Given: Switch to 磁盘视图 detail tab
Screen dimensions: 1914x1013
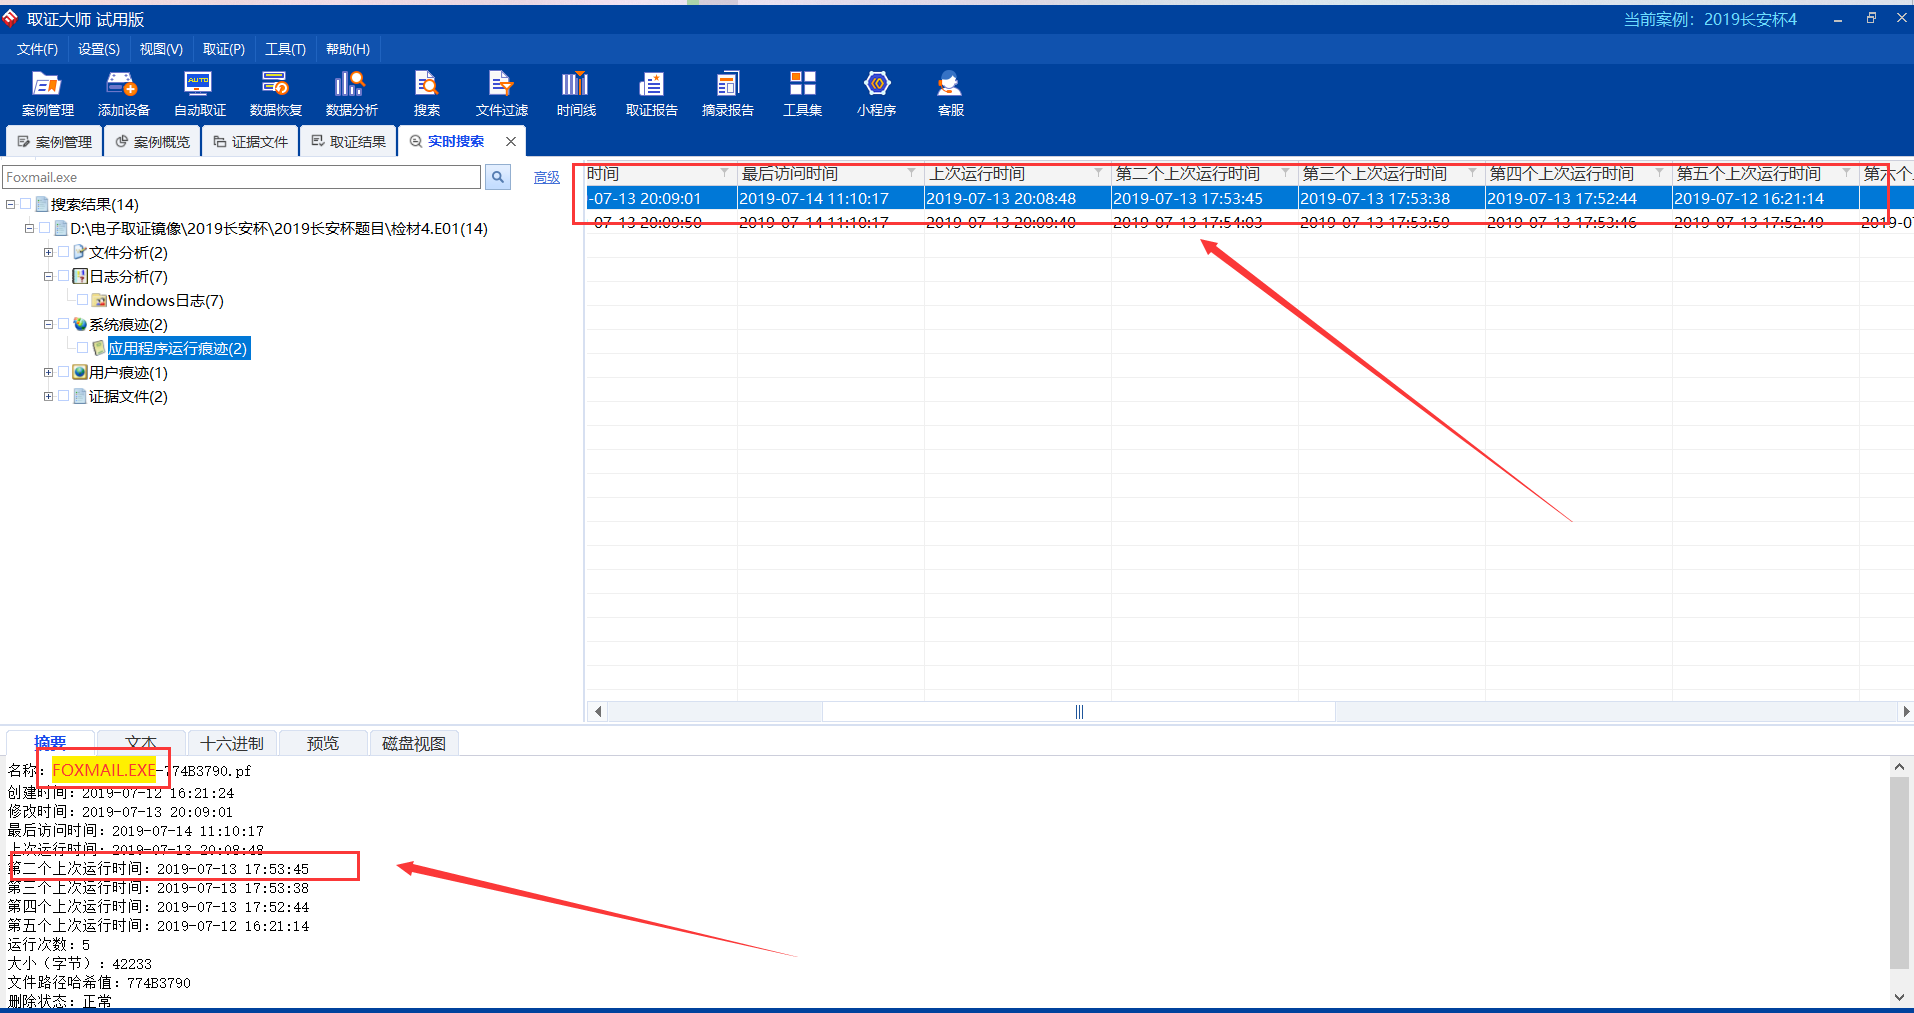Looking at the screenshot, I should 414,743.
